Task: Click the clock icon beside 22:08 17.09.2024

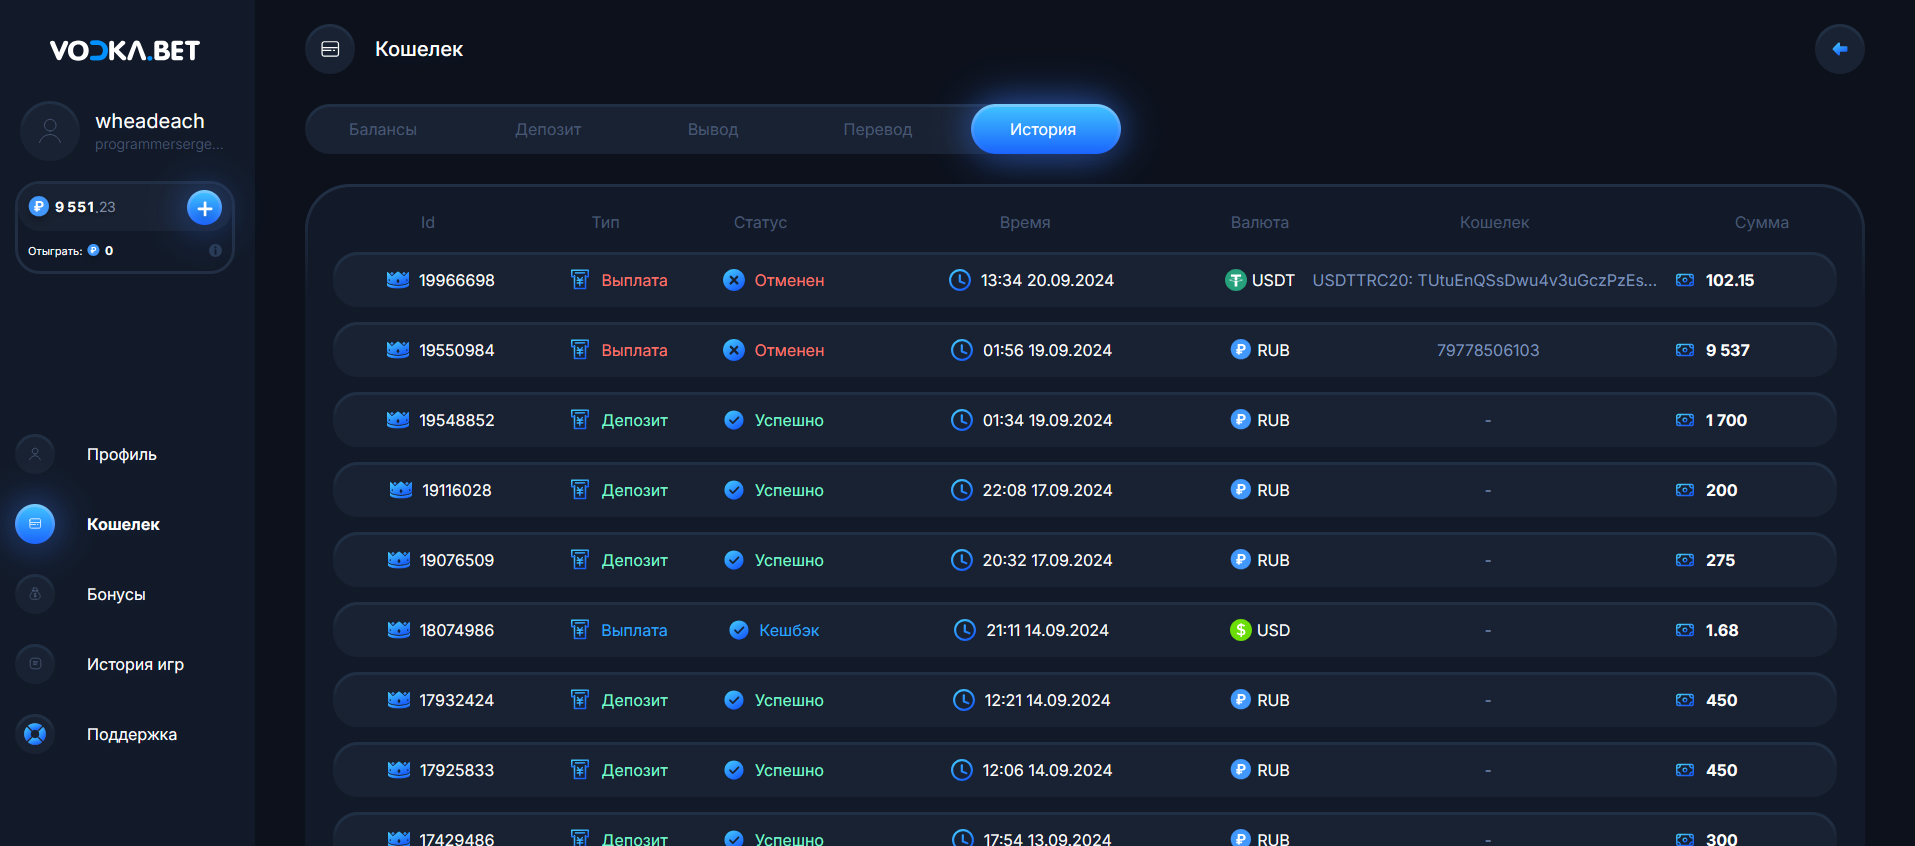Action: click(x=961, y=490)
